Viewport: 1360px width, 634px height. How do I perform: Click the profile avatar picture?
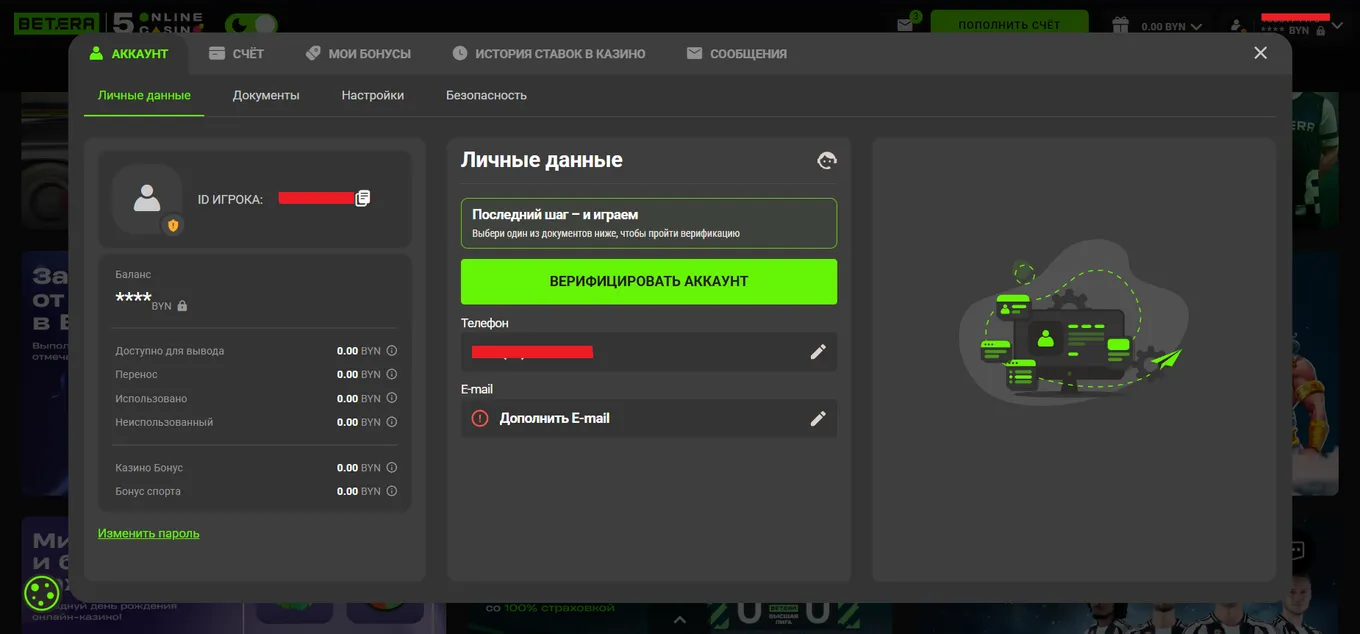(x=147, y=198)
